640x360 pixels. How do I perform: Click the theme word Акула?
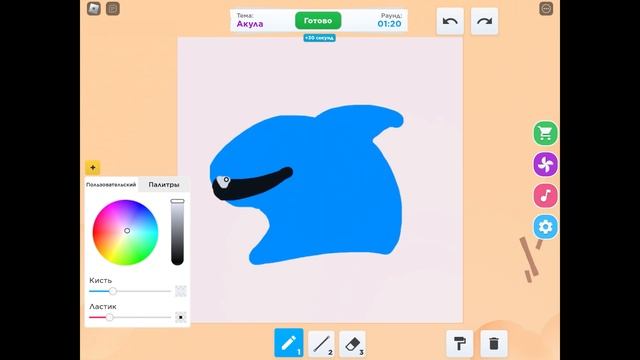pos(250,24)
